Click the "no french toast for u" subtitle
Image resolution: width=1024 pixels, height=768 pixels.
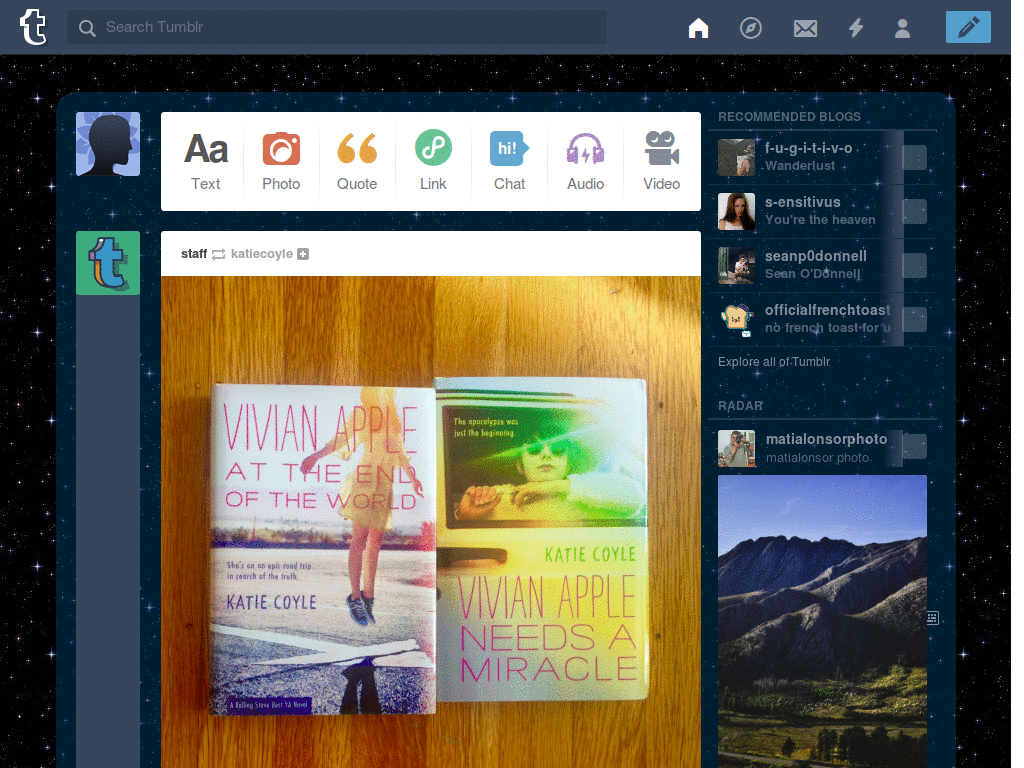point(827,328)
